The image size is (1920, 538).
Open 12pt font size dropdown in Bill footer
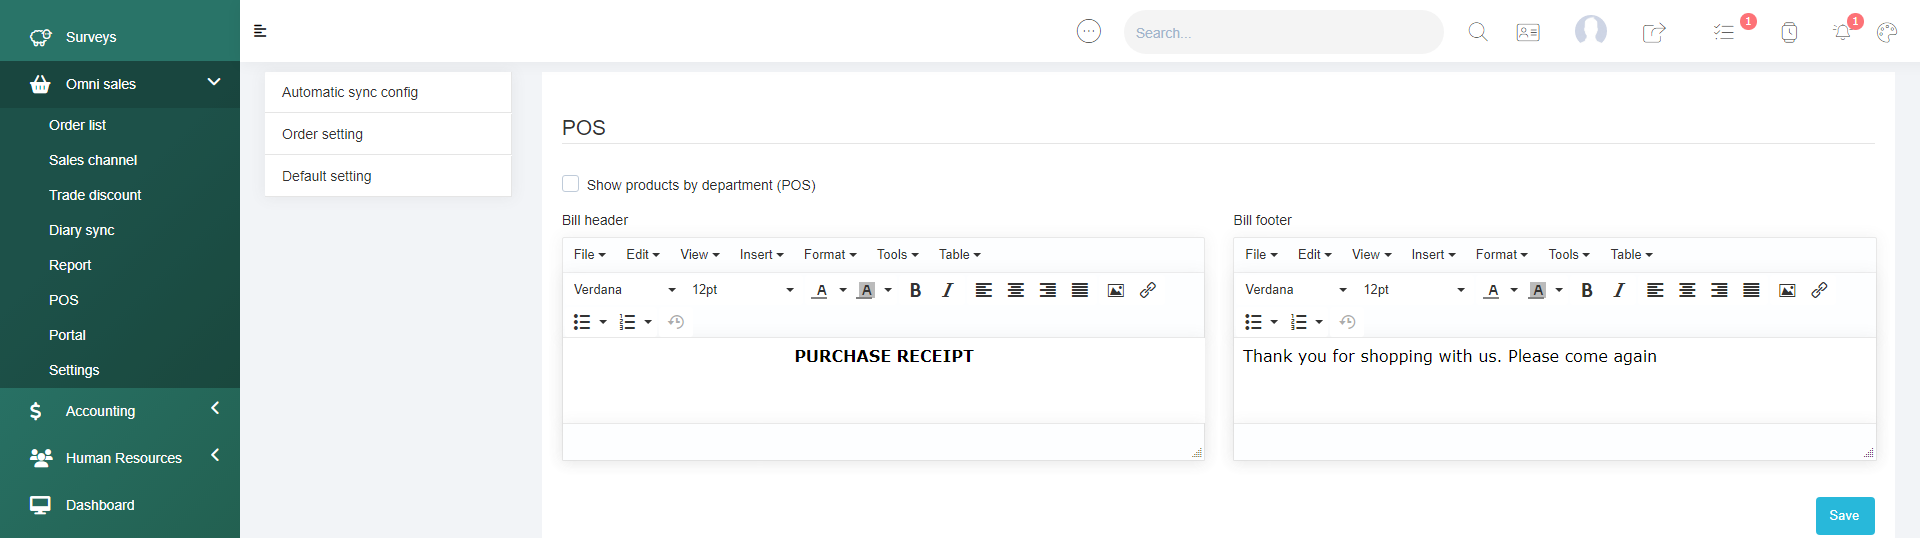coord(1414,290)
